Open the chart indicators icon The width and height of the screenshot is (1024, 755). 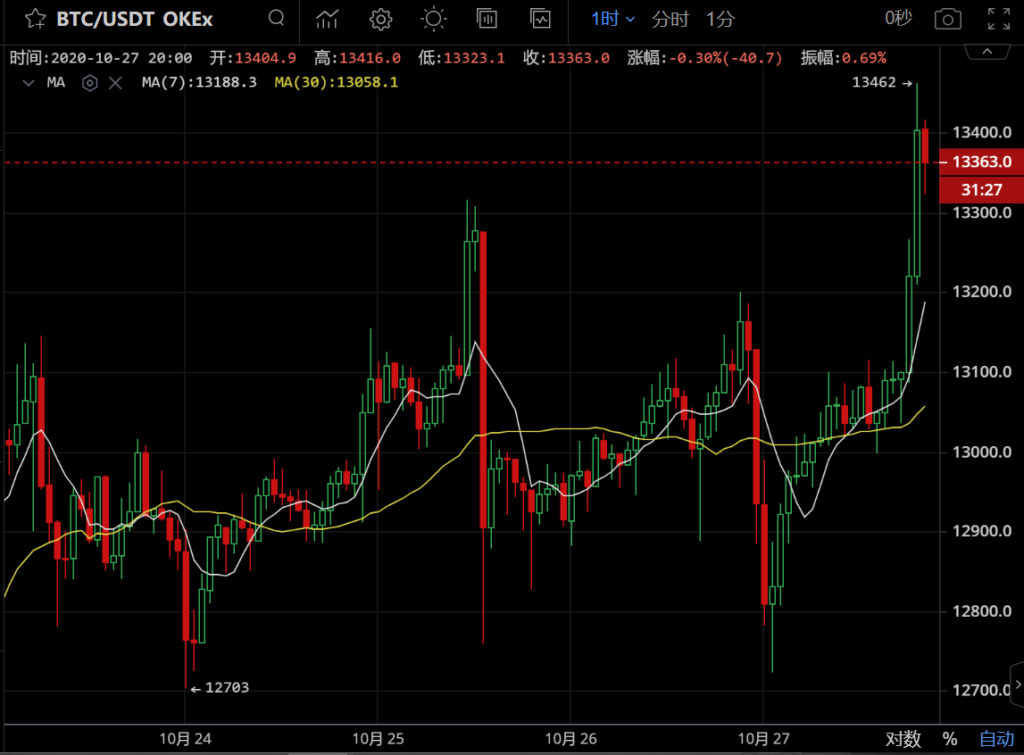click(327, 19)
